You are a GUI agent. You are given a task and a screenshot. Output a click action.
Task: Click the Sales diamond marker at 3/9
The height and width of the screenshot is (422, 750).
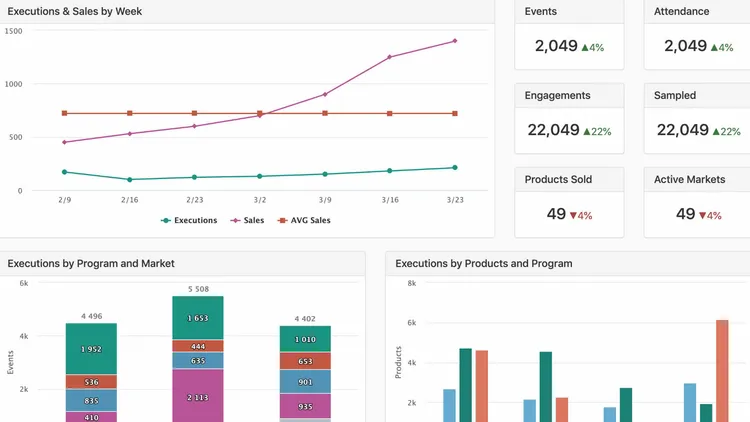coord(325,95)
